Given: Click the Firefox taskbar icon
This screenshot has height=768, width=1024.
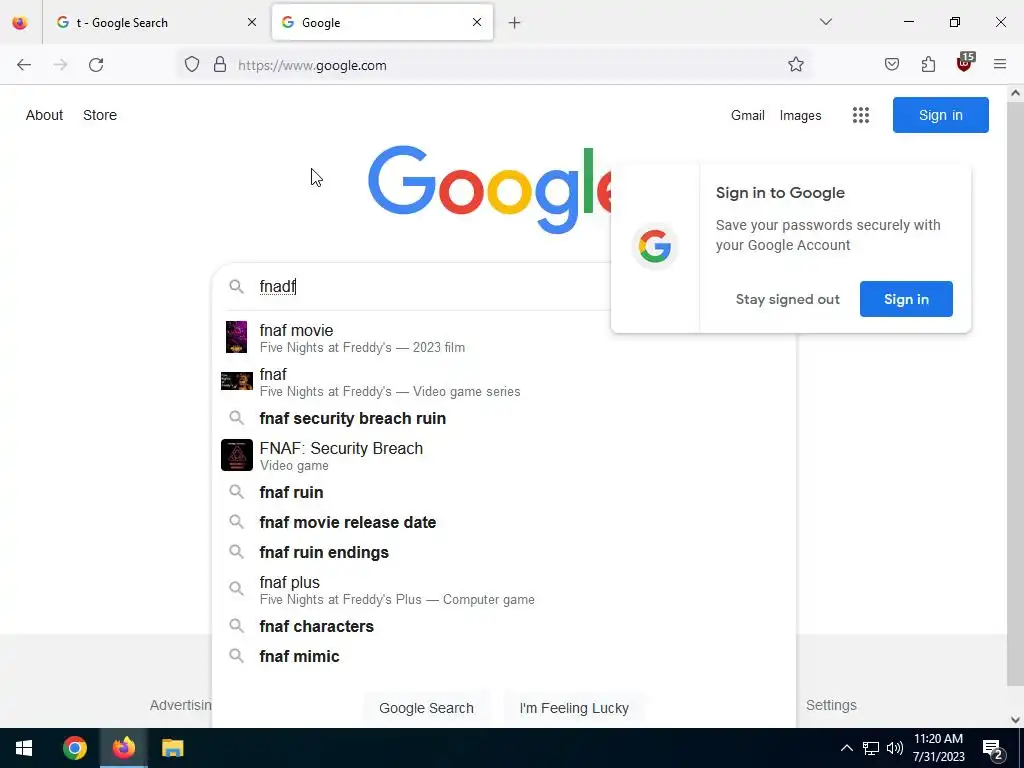Looking at the screenshot, I should [123, 748].
